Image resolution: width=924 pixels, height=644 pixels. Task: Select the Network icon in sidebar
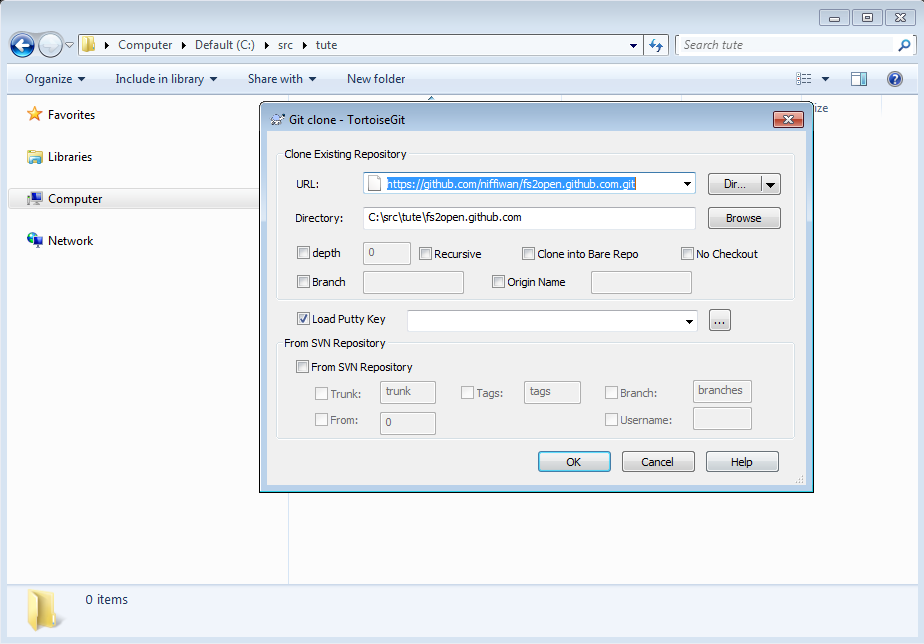(x=35, y=241)
